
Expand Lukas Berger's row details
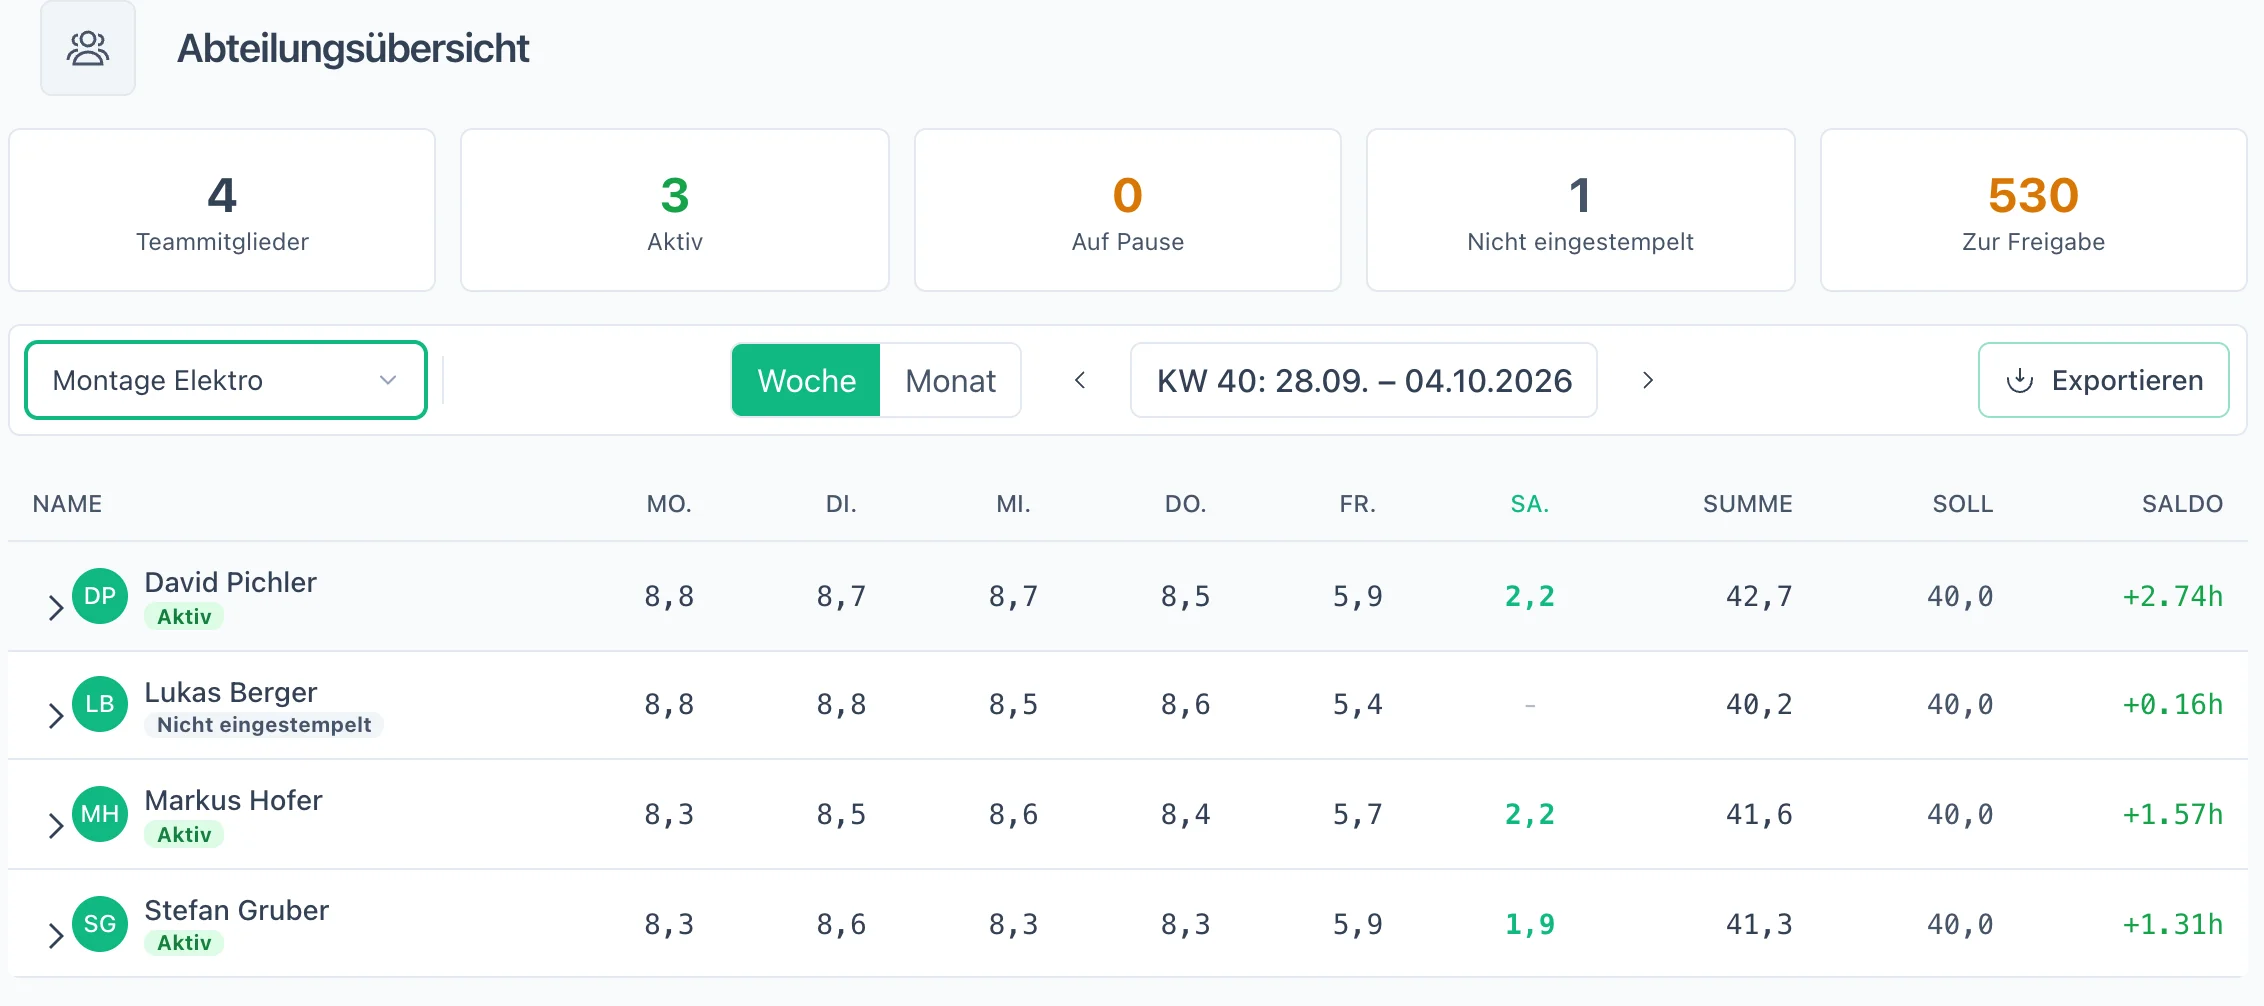(56, 715)
